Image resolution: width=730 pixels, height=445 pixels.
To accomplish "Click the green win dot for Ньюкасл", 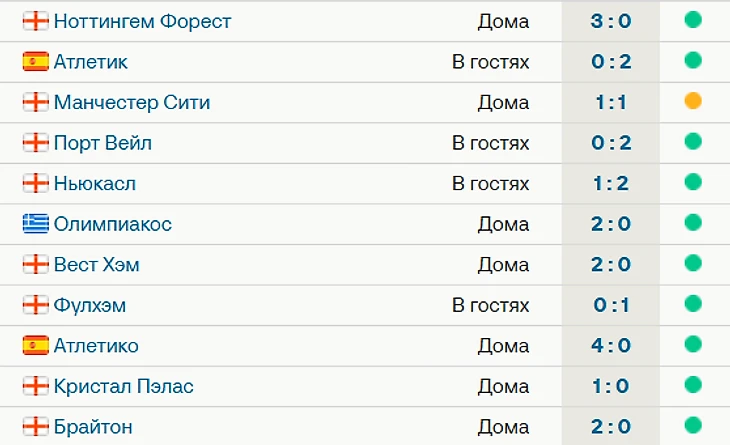I will (x=693, y=182).
